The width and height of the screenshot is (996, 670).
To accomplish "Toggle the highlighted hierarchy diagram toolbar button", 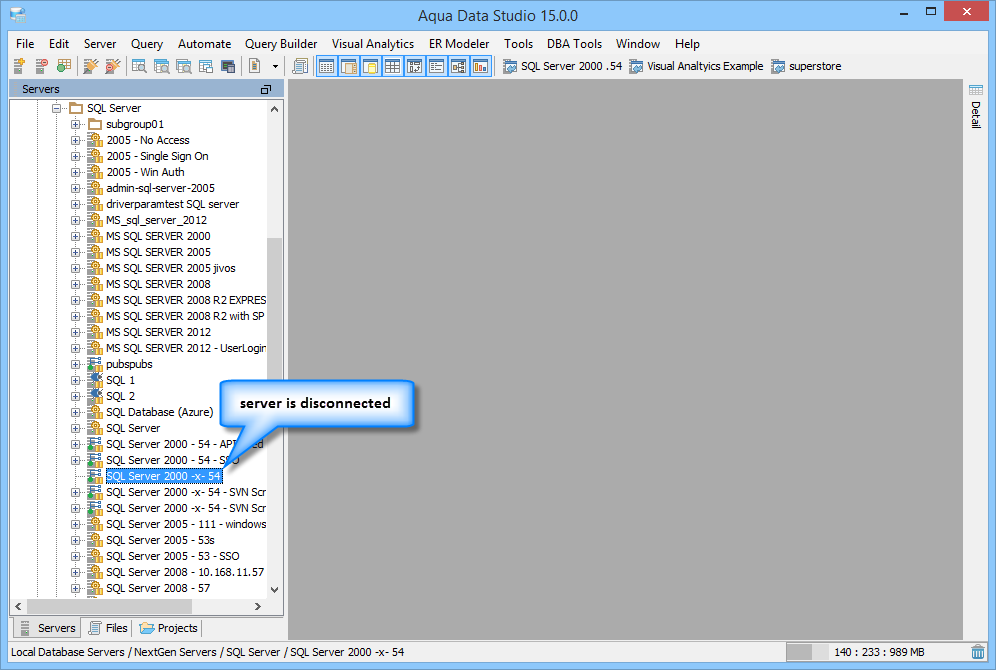I will click(x=459, y=66).
